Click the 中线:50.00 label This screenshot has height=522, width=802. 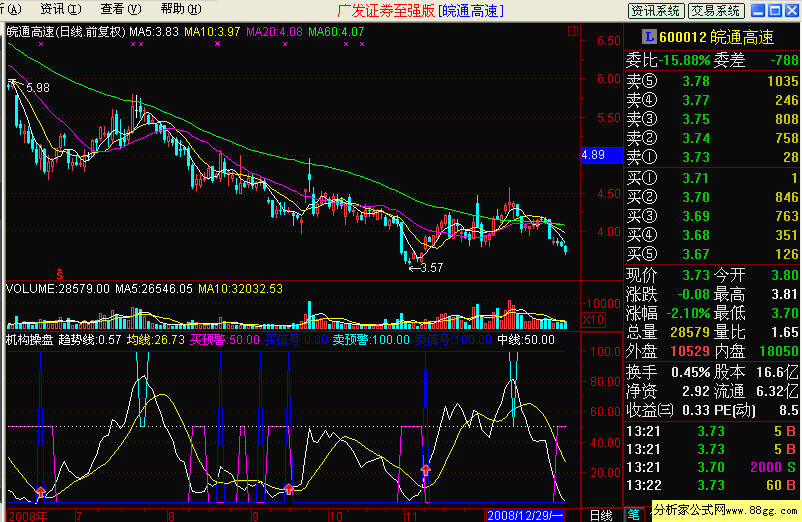[526, 339]
